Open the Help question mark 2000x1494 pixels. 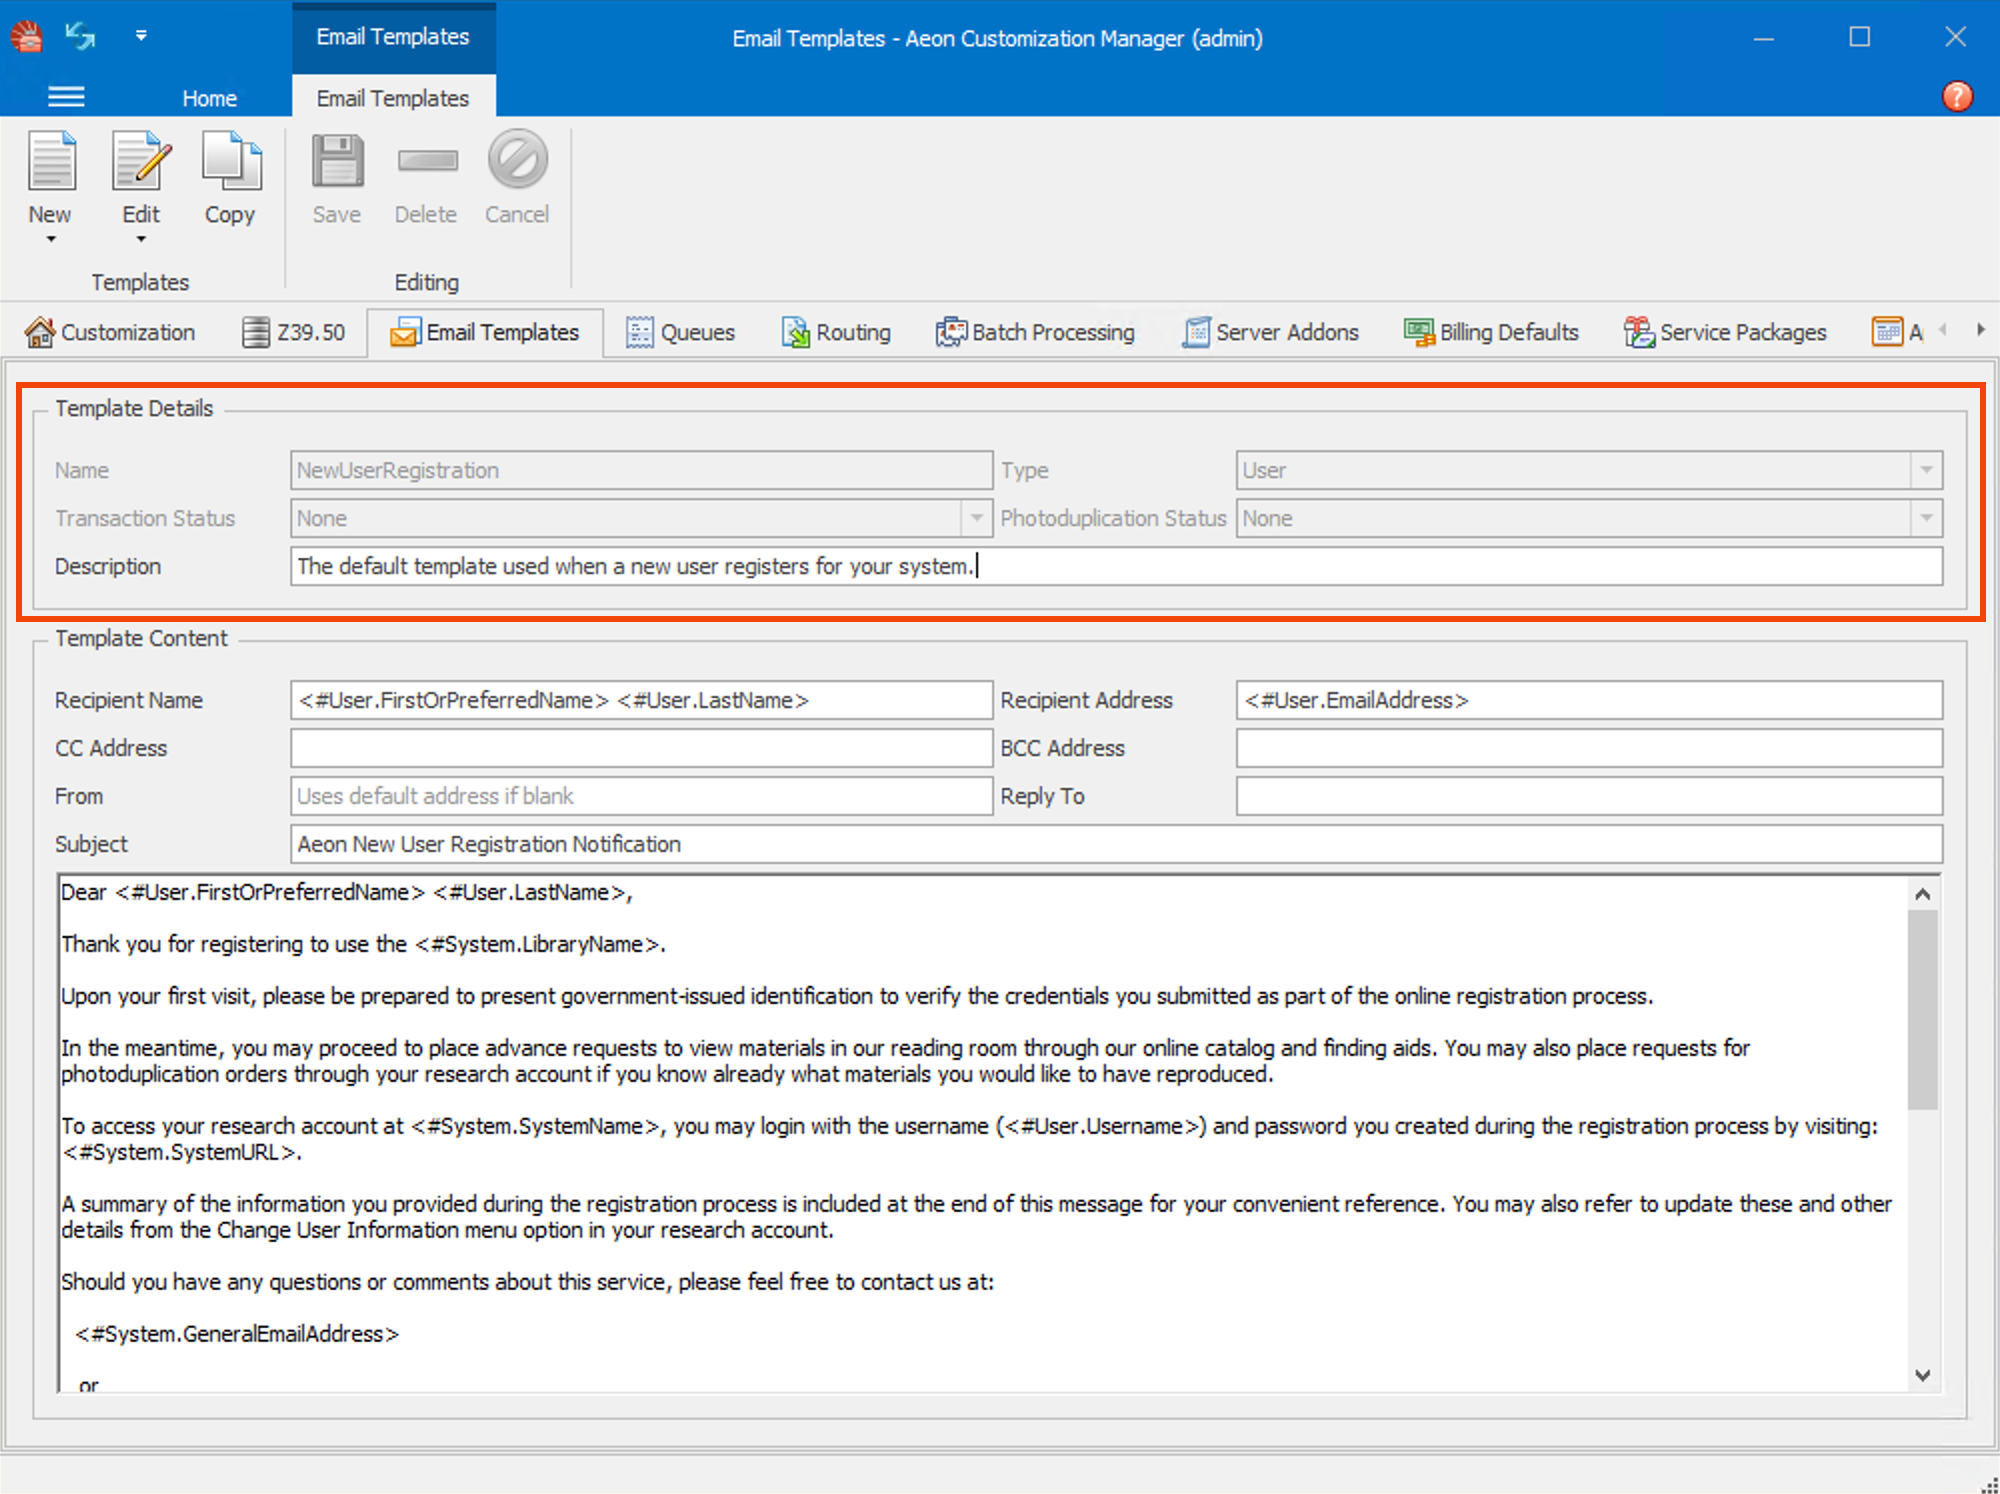[x=1957, y=96]
